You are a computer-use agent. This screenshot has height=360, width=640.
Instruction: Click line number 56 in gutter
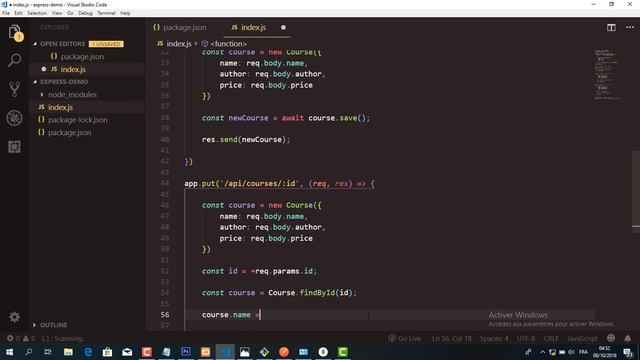(x=164, y=315)
